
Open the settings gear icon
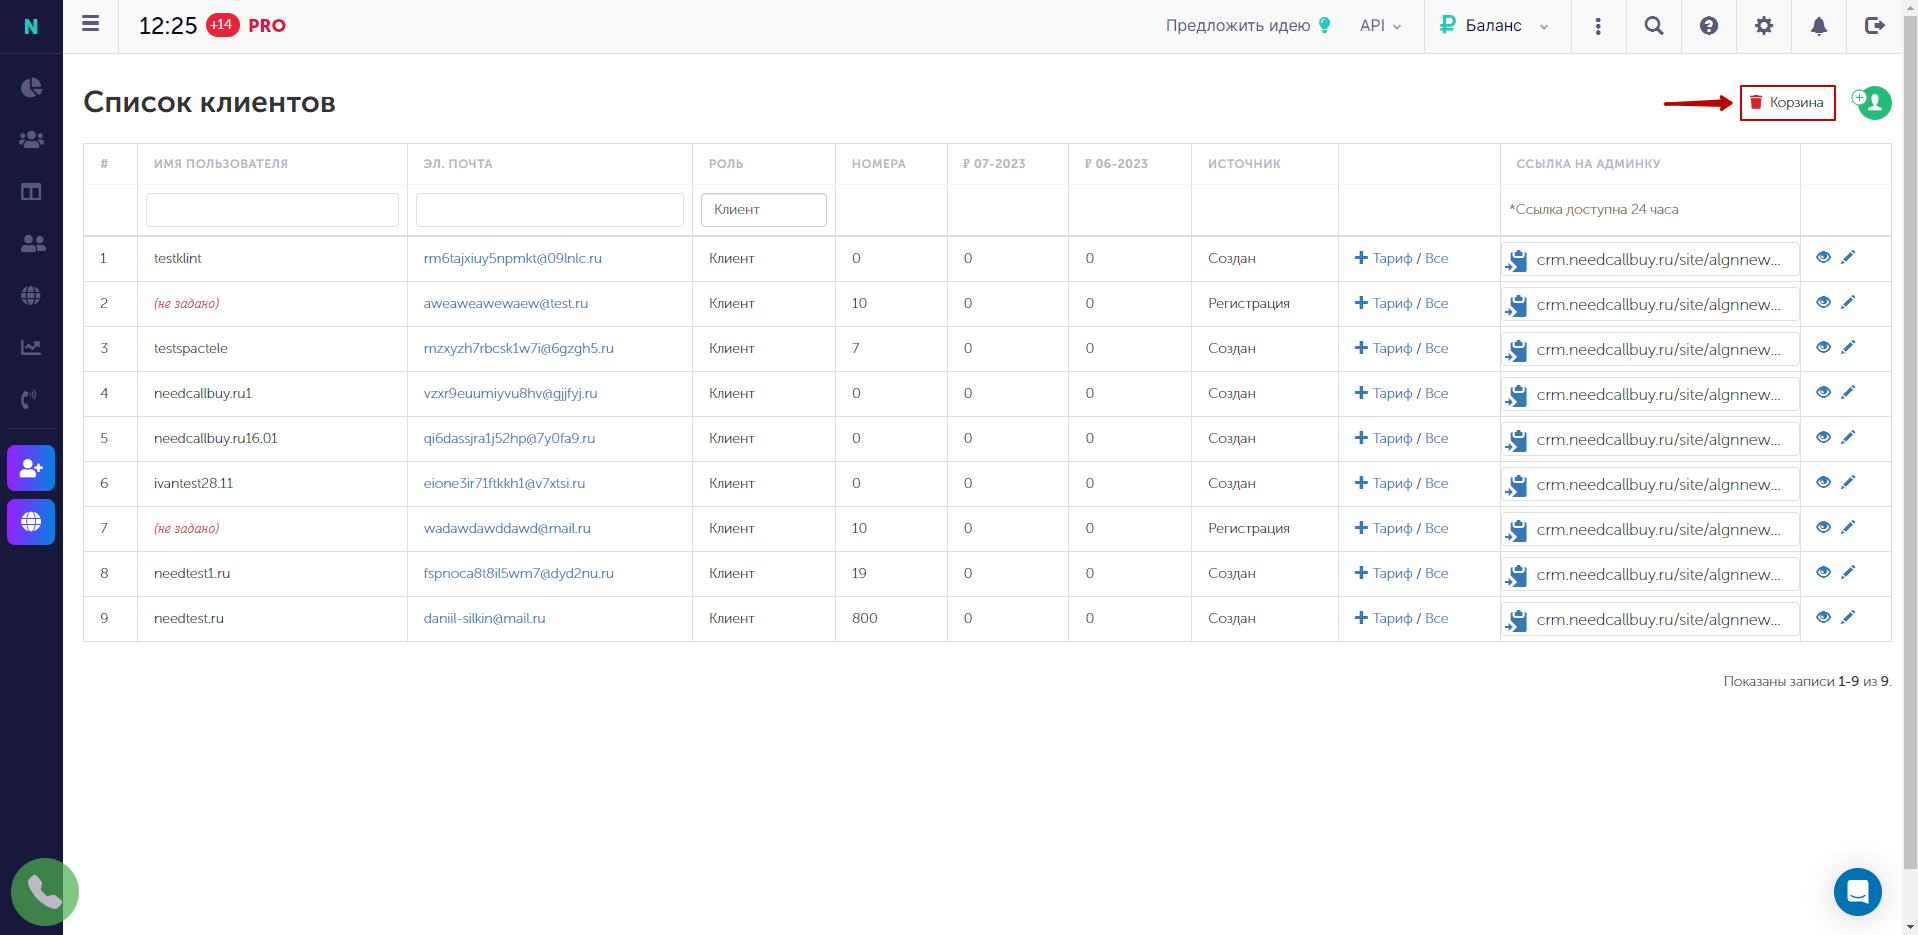click(1764, 26)
